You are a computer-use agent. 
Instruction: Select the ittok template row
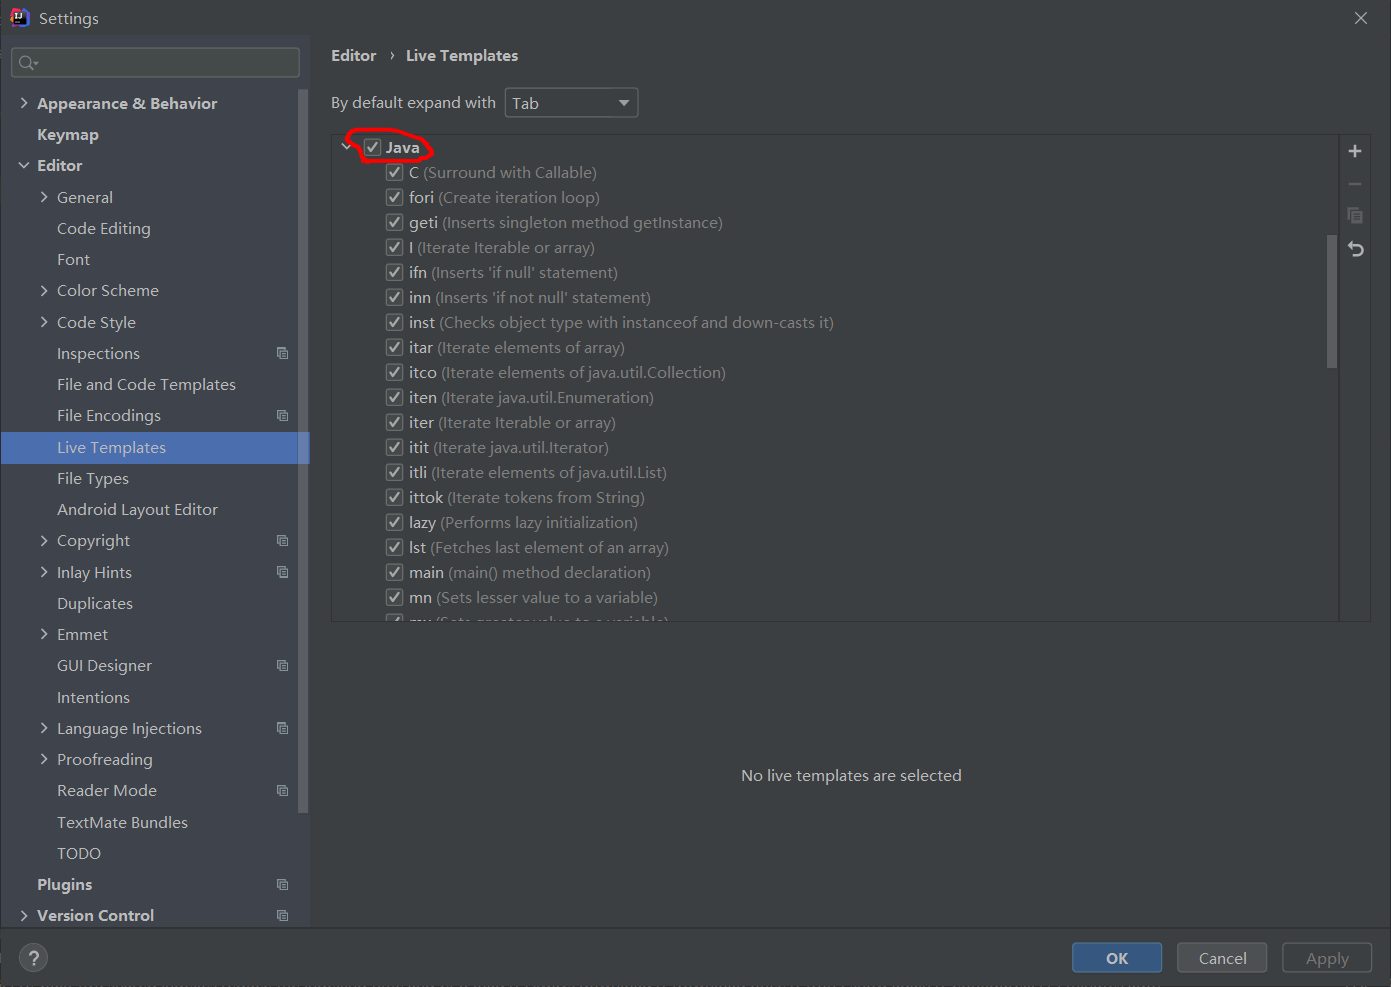(527, 497)
